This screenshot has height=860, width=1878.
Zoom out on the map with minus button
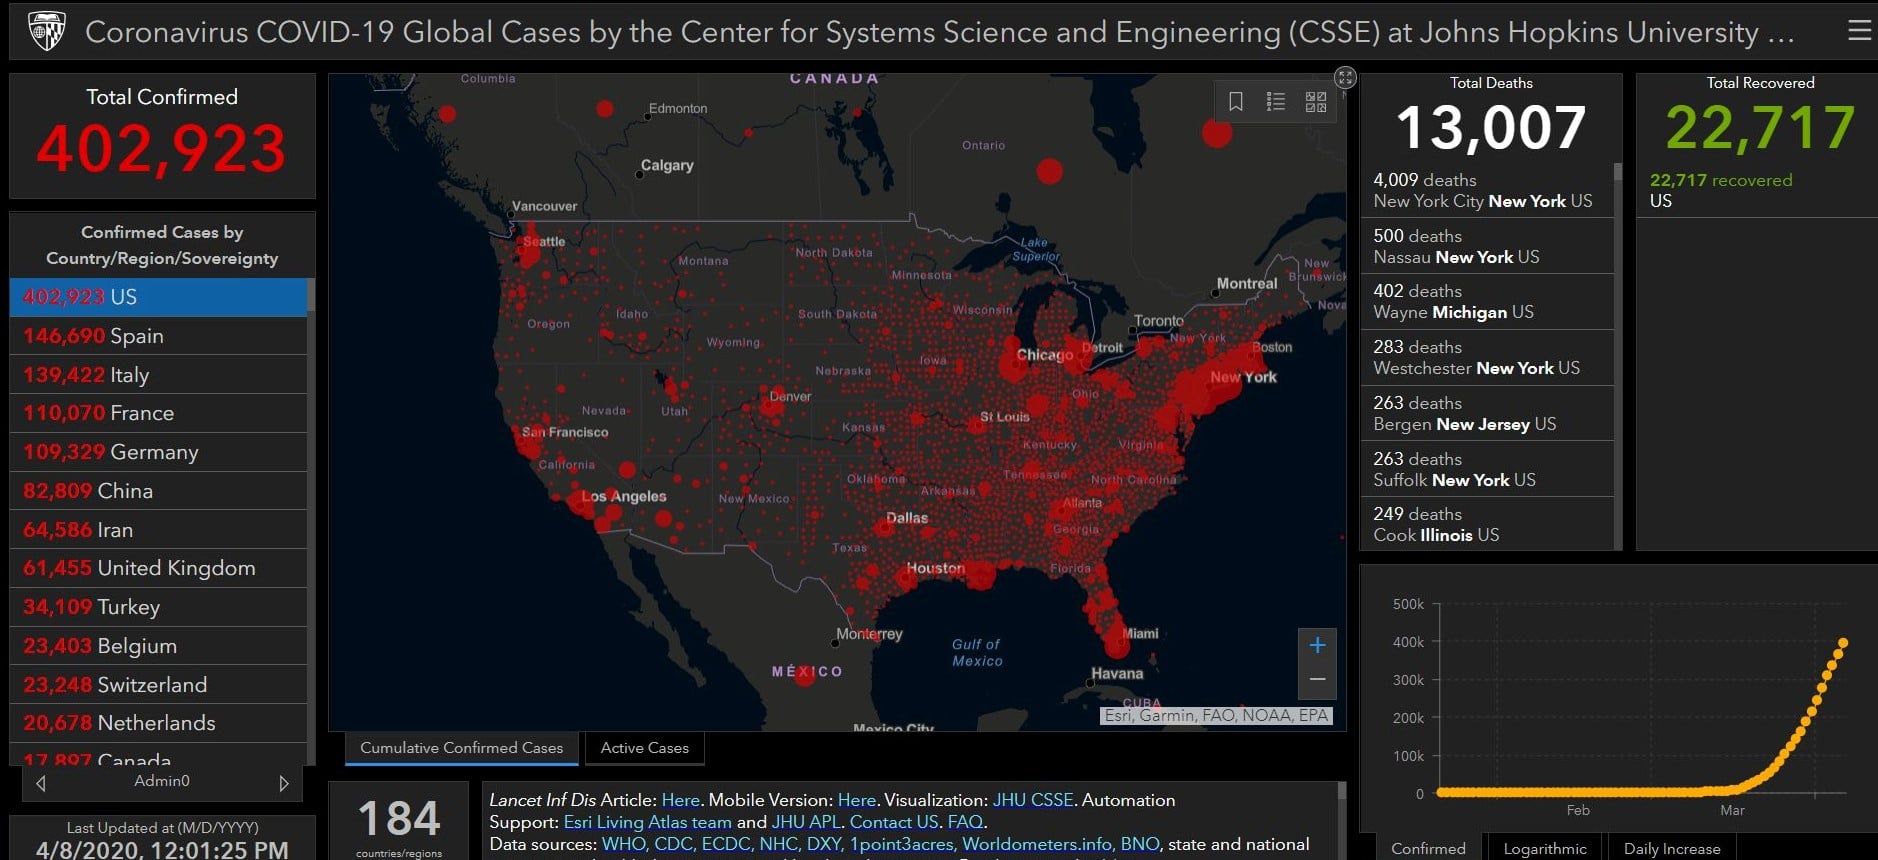(x=1317, y=680)
